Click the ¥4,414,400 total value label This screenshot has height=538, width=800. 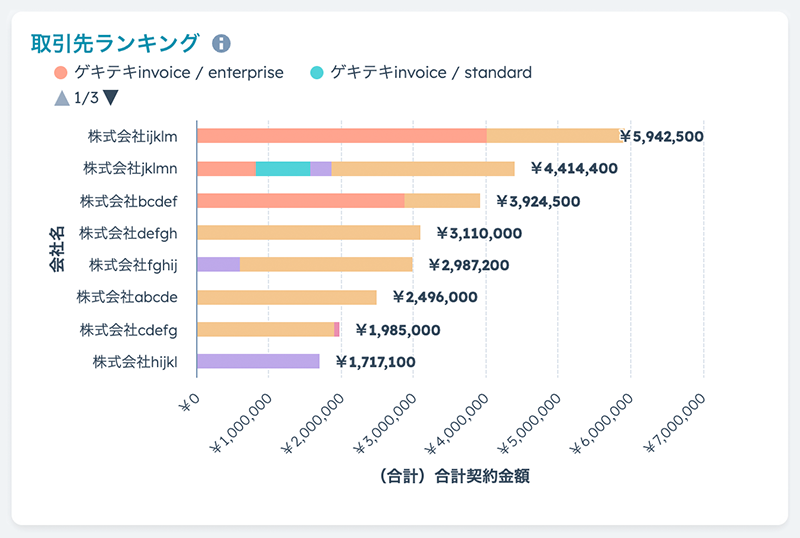point(574,169)
